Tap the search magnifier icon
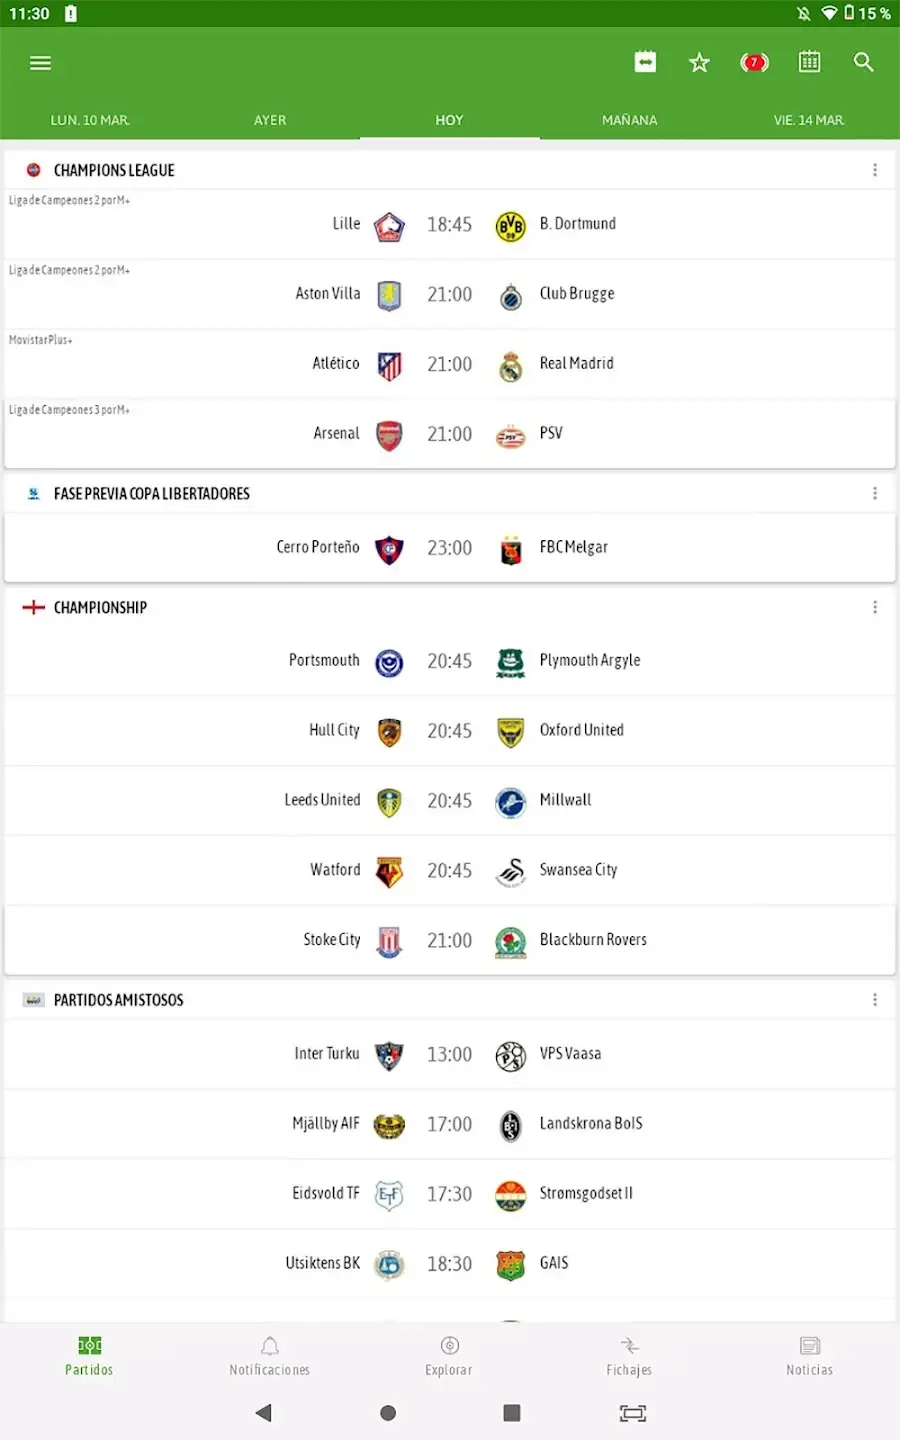This screenshot has width=900, height=1440. (864, 62)
